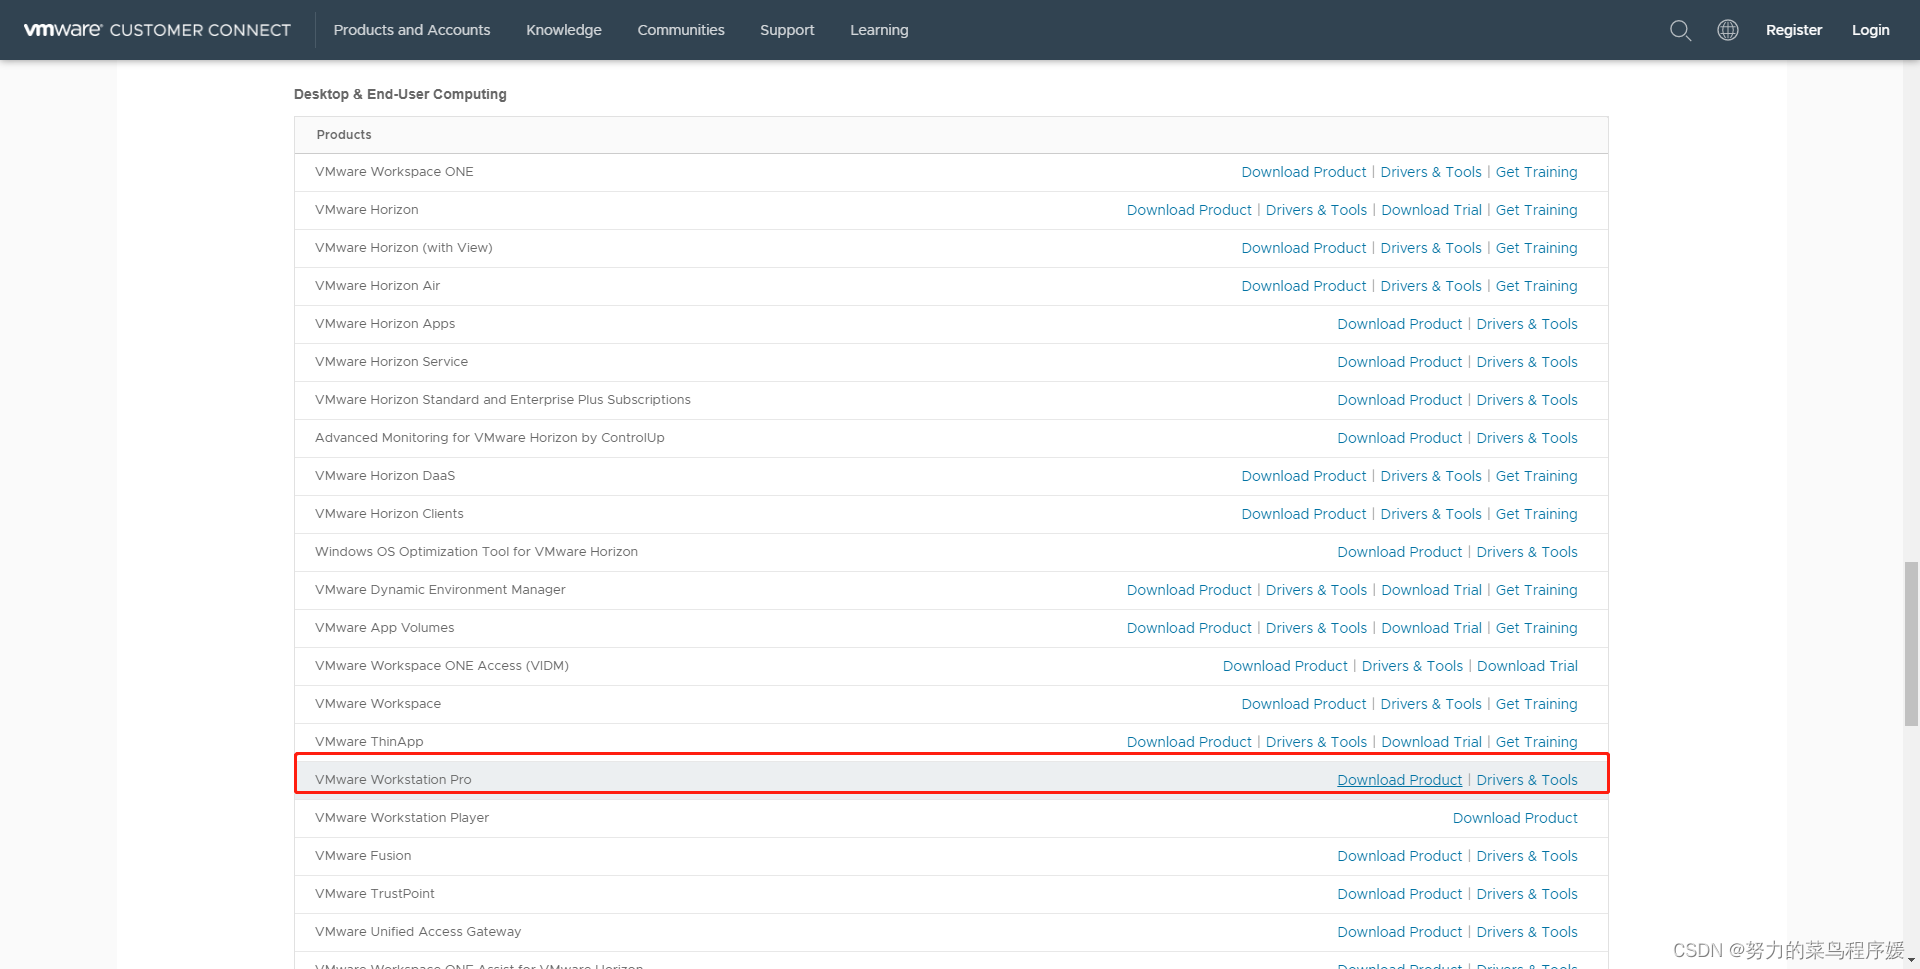1920x969 pixels.
Task: Click the scrollbar down arrow
Action: point(1911,960)
